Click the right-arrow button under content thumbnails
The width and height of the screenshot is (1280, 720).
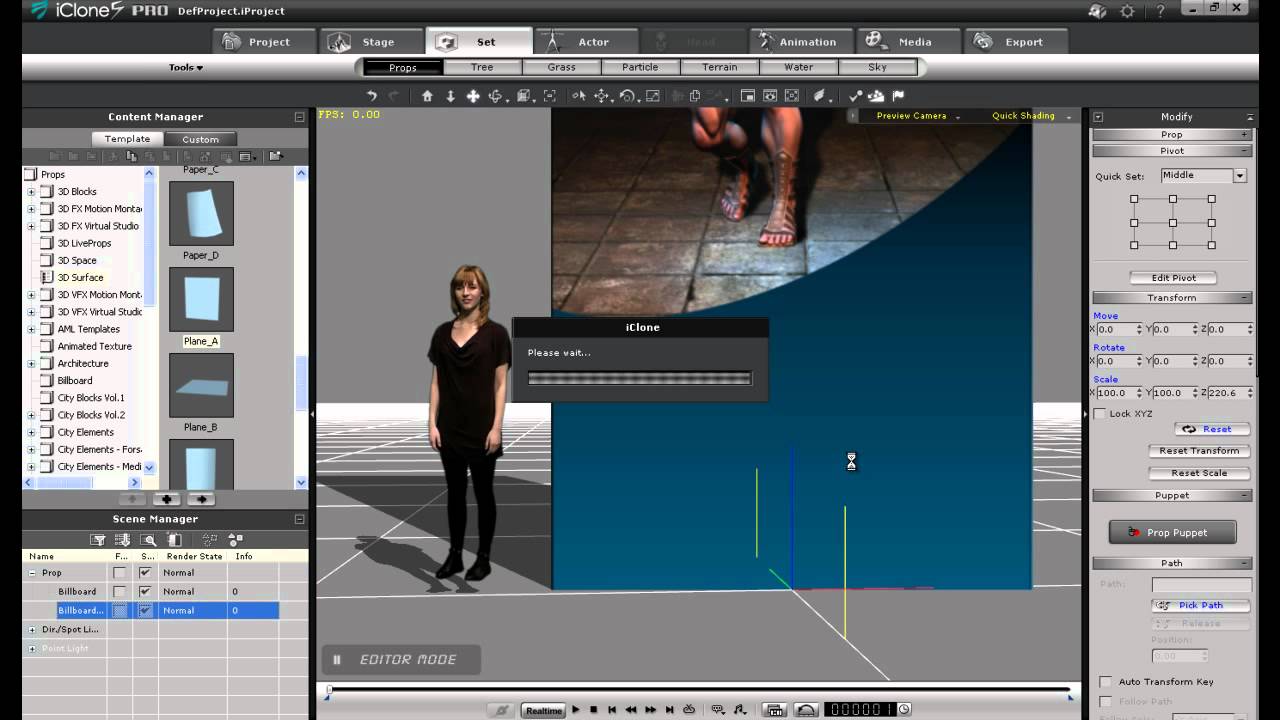point(201,499)
